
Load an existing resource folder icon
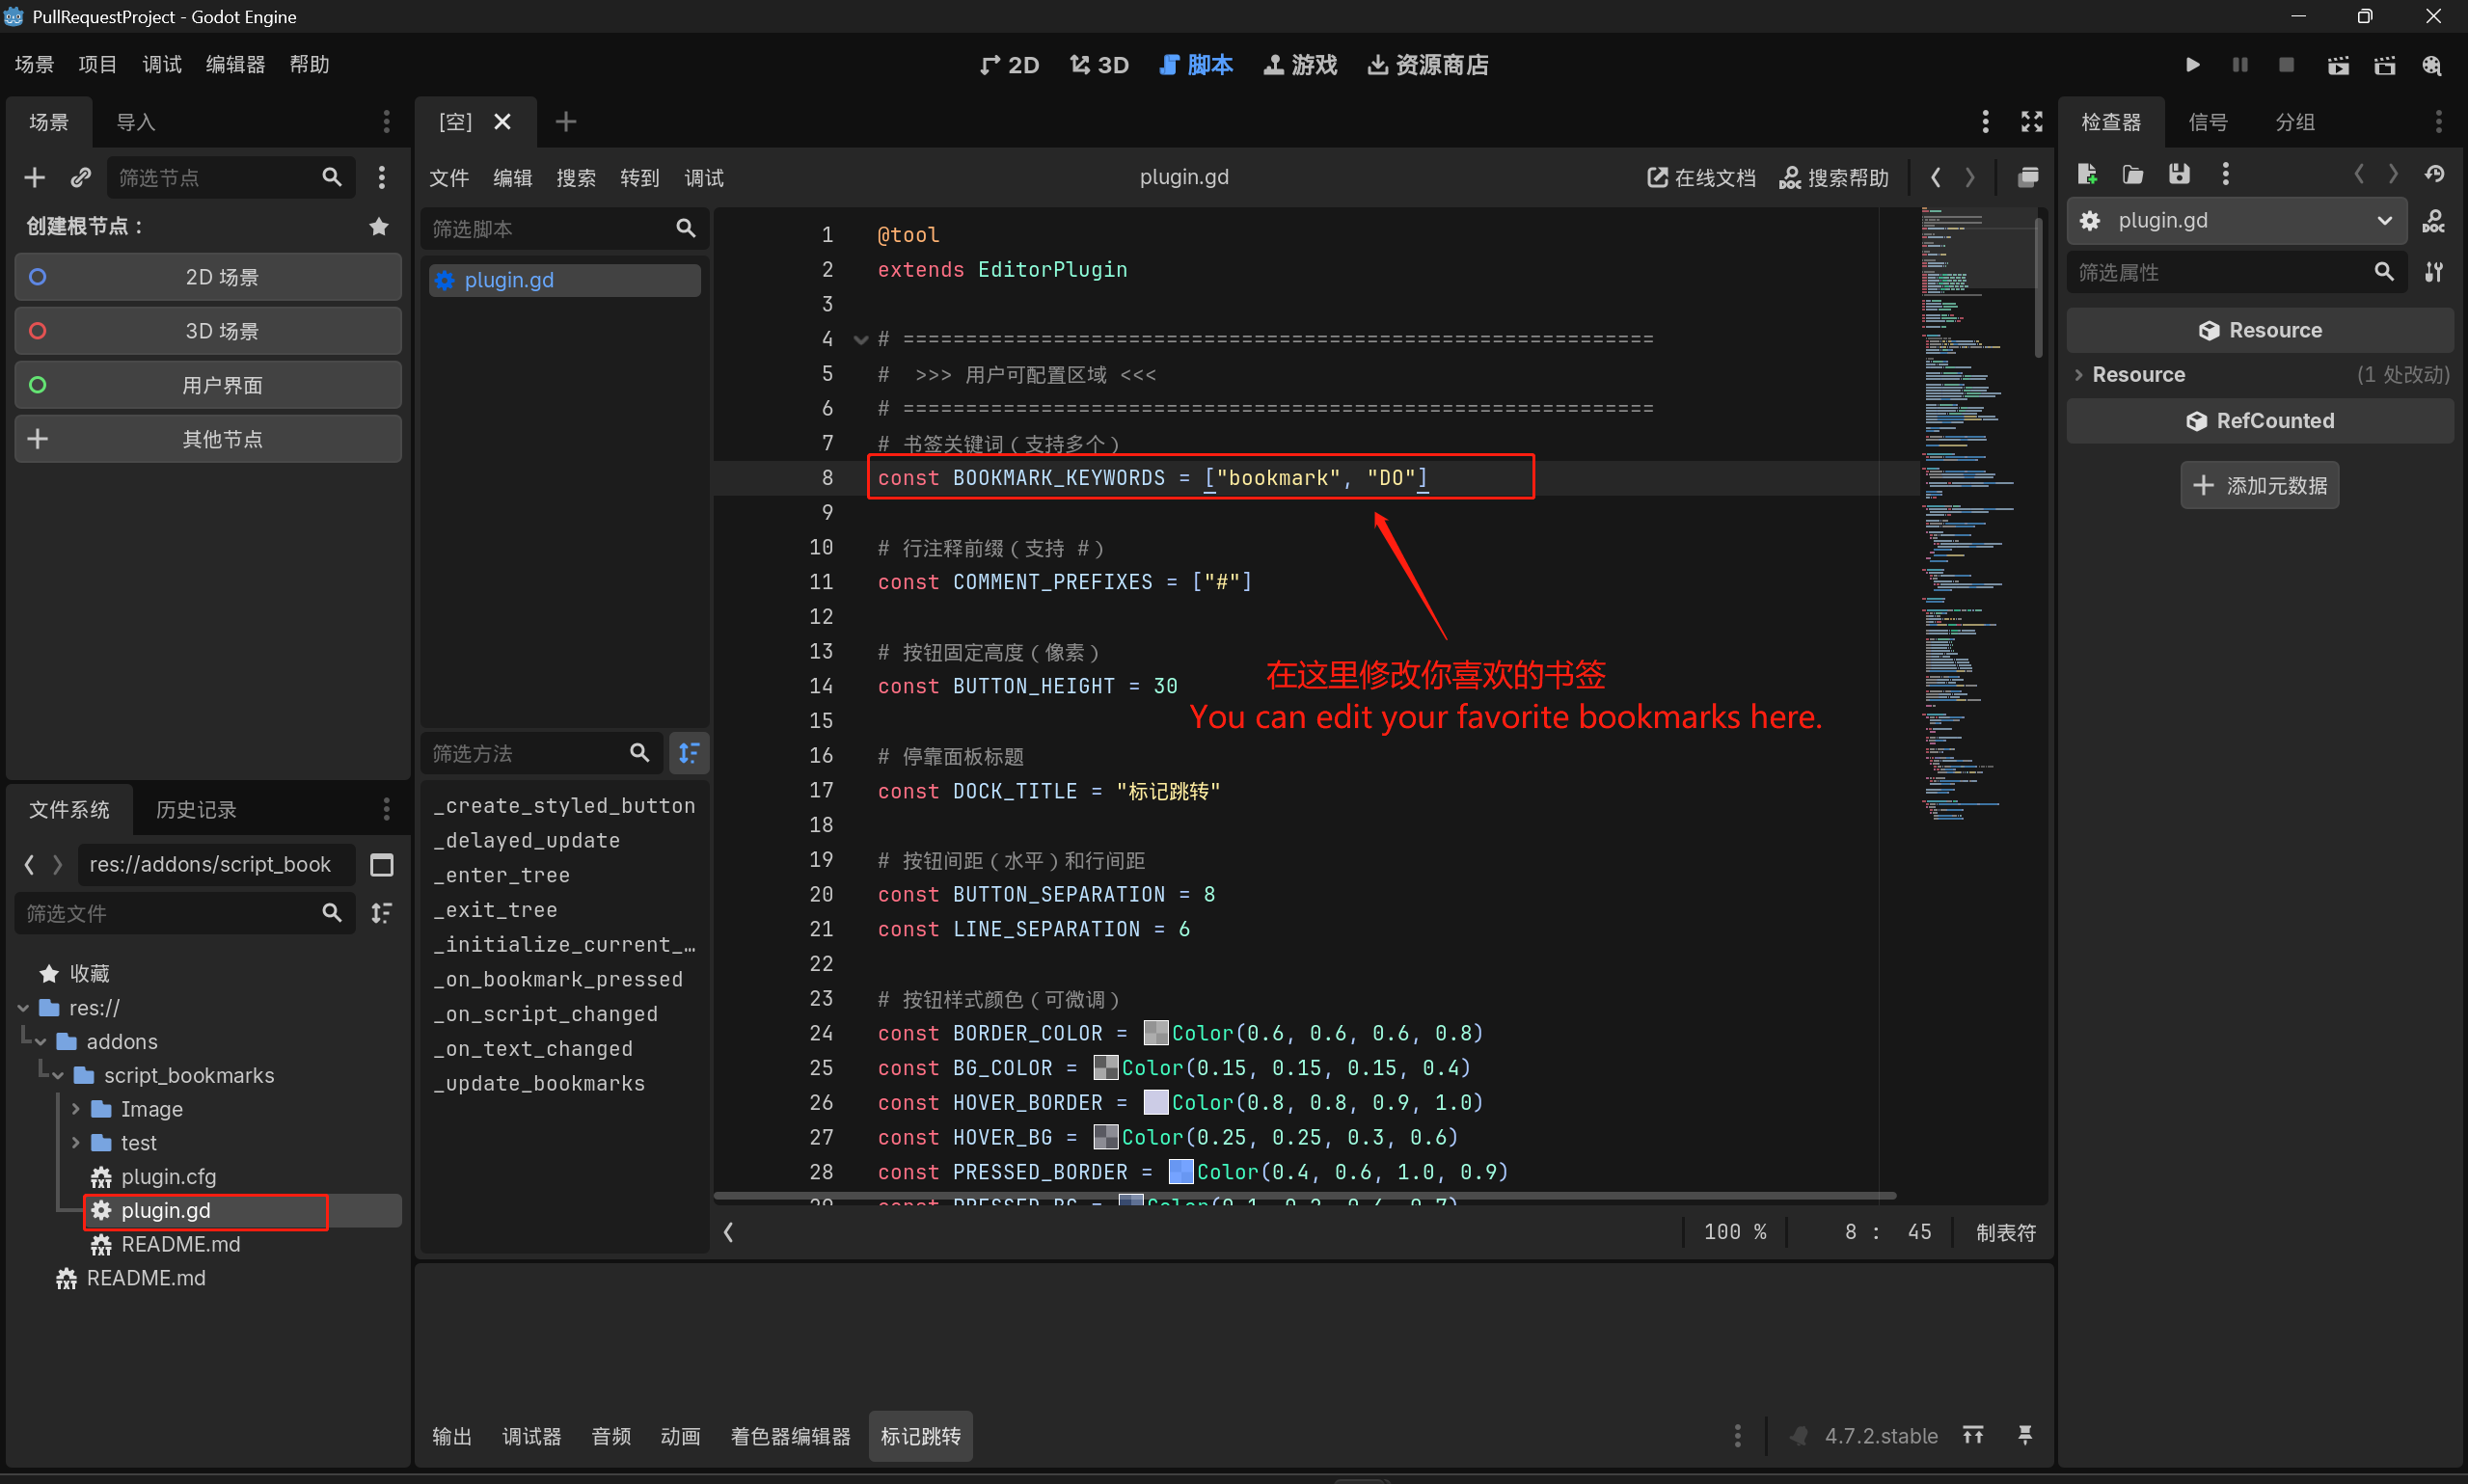coord(2133,174)
